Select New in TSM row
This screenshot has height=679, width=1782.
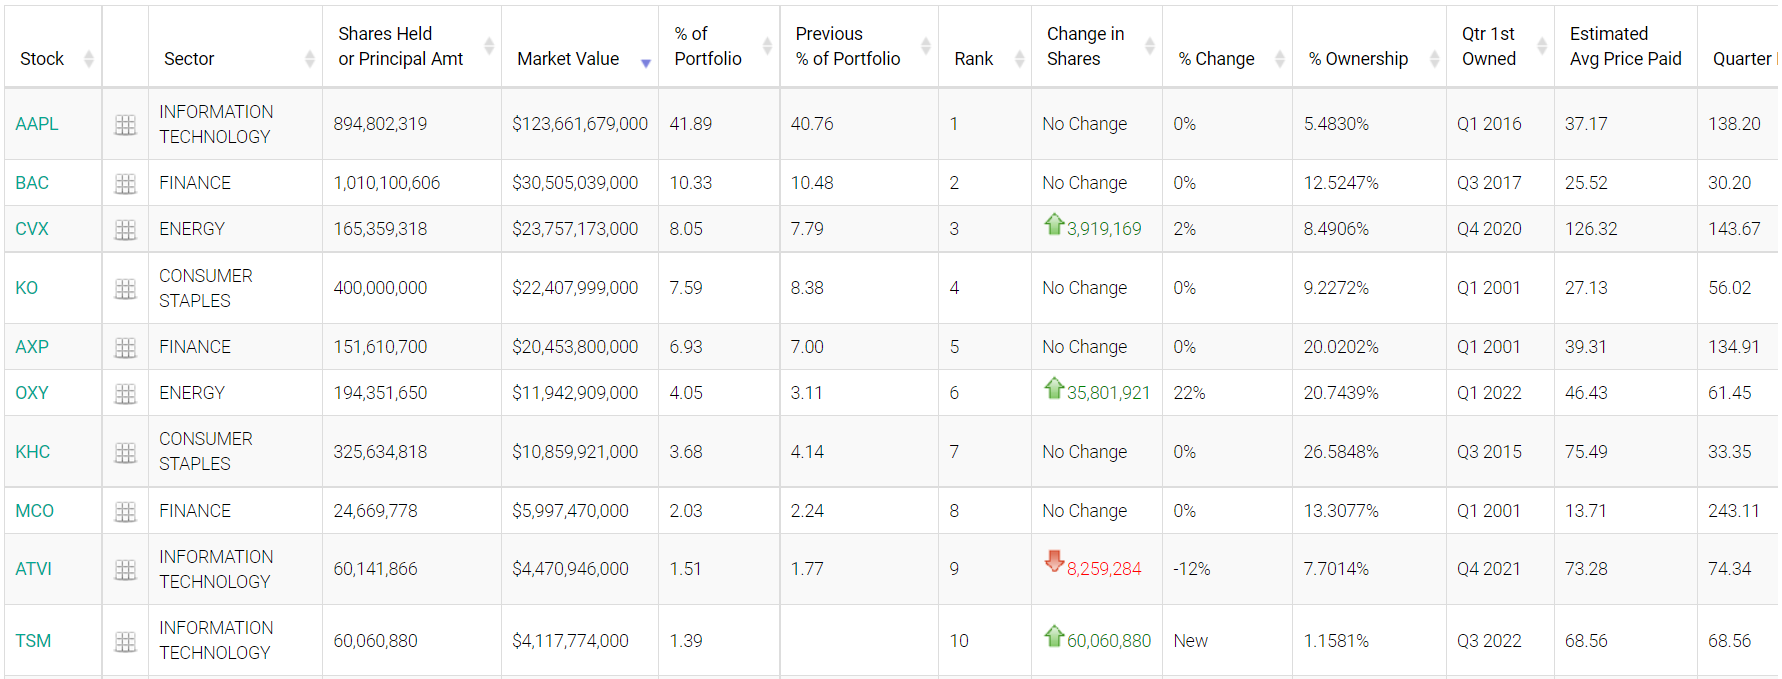point(1191,641)
